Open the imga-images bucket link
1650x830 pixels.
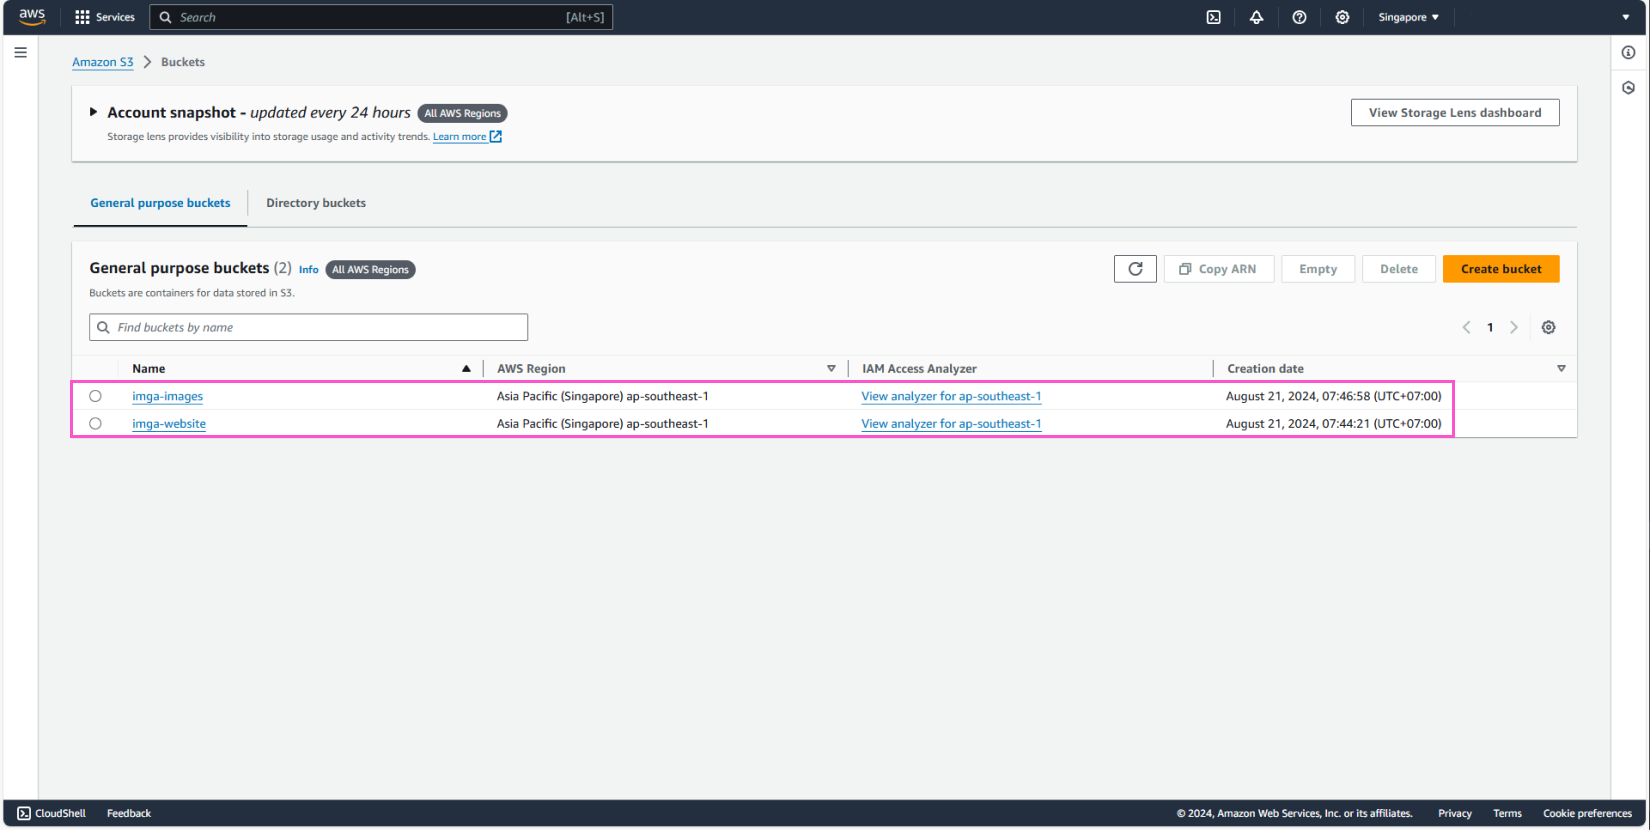(x=167, y=396)
